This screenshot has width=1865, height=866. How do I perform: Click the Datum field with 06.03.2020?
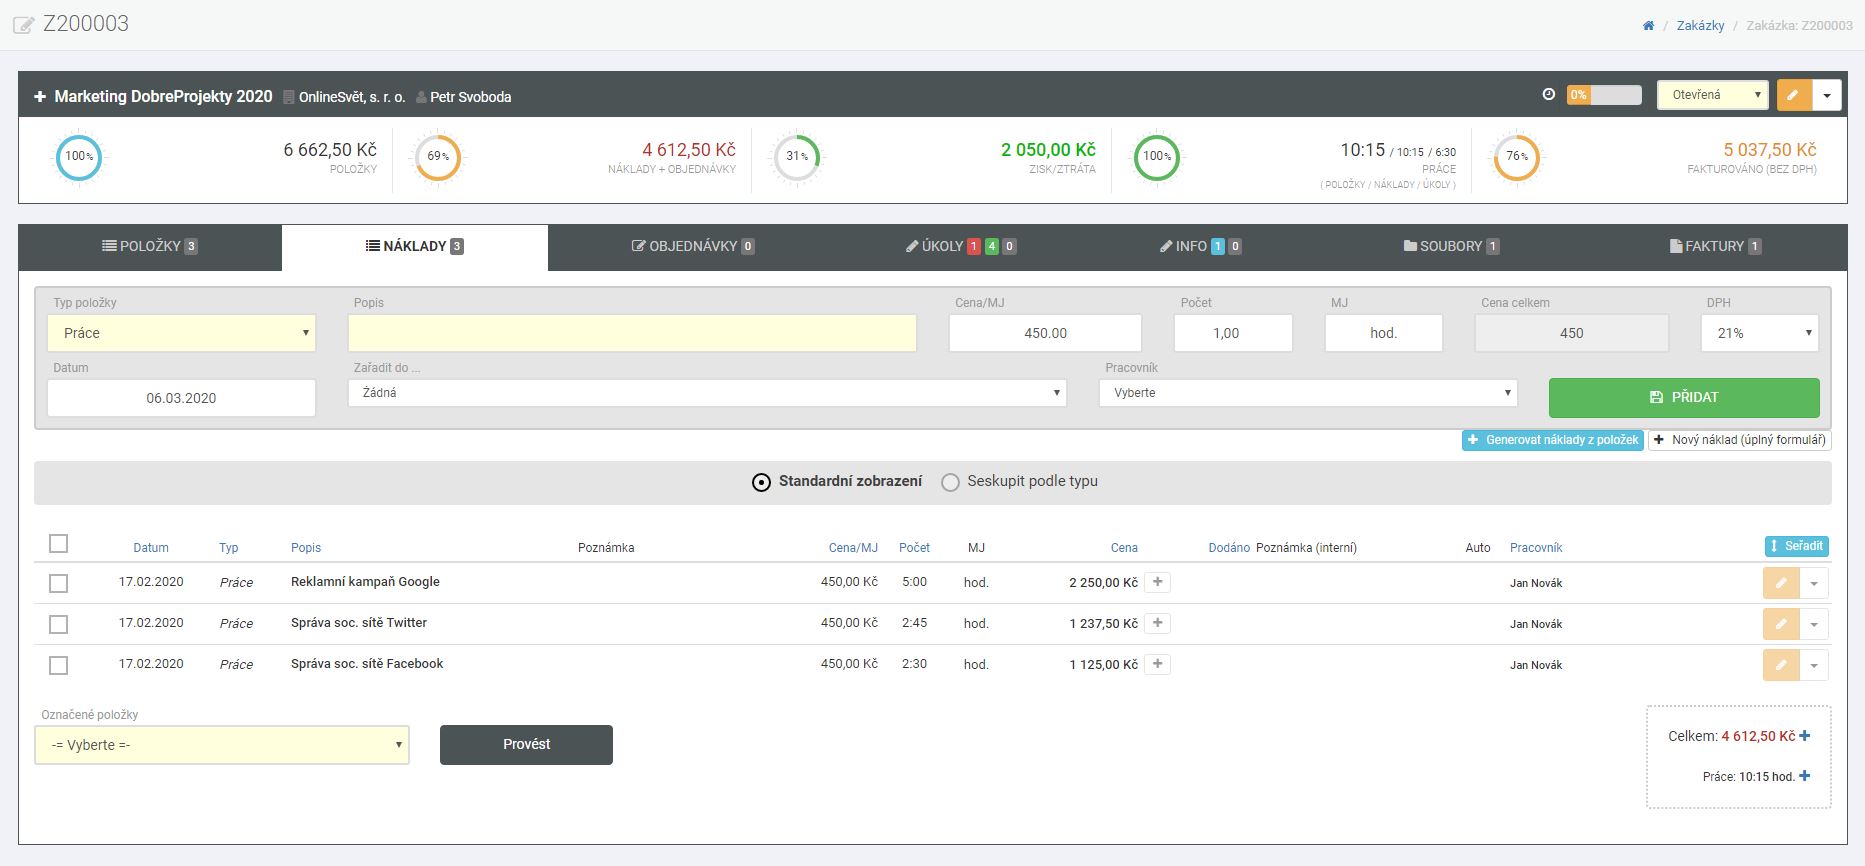(181, 398)
